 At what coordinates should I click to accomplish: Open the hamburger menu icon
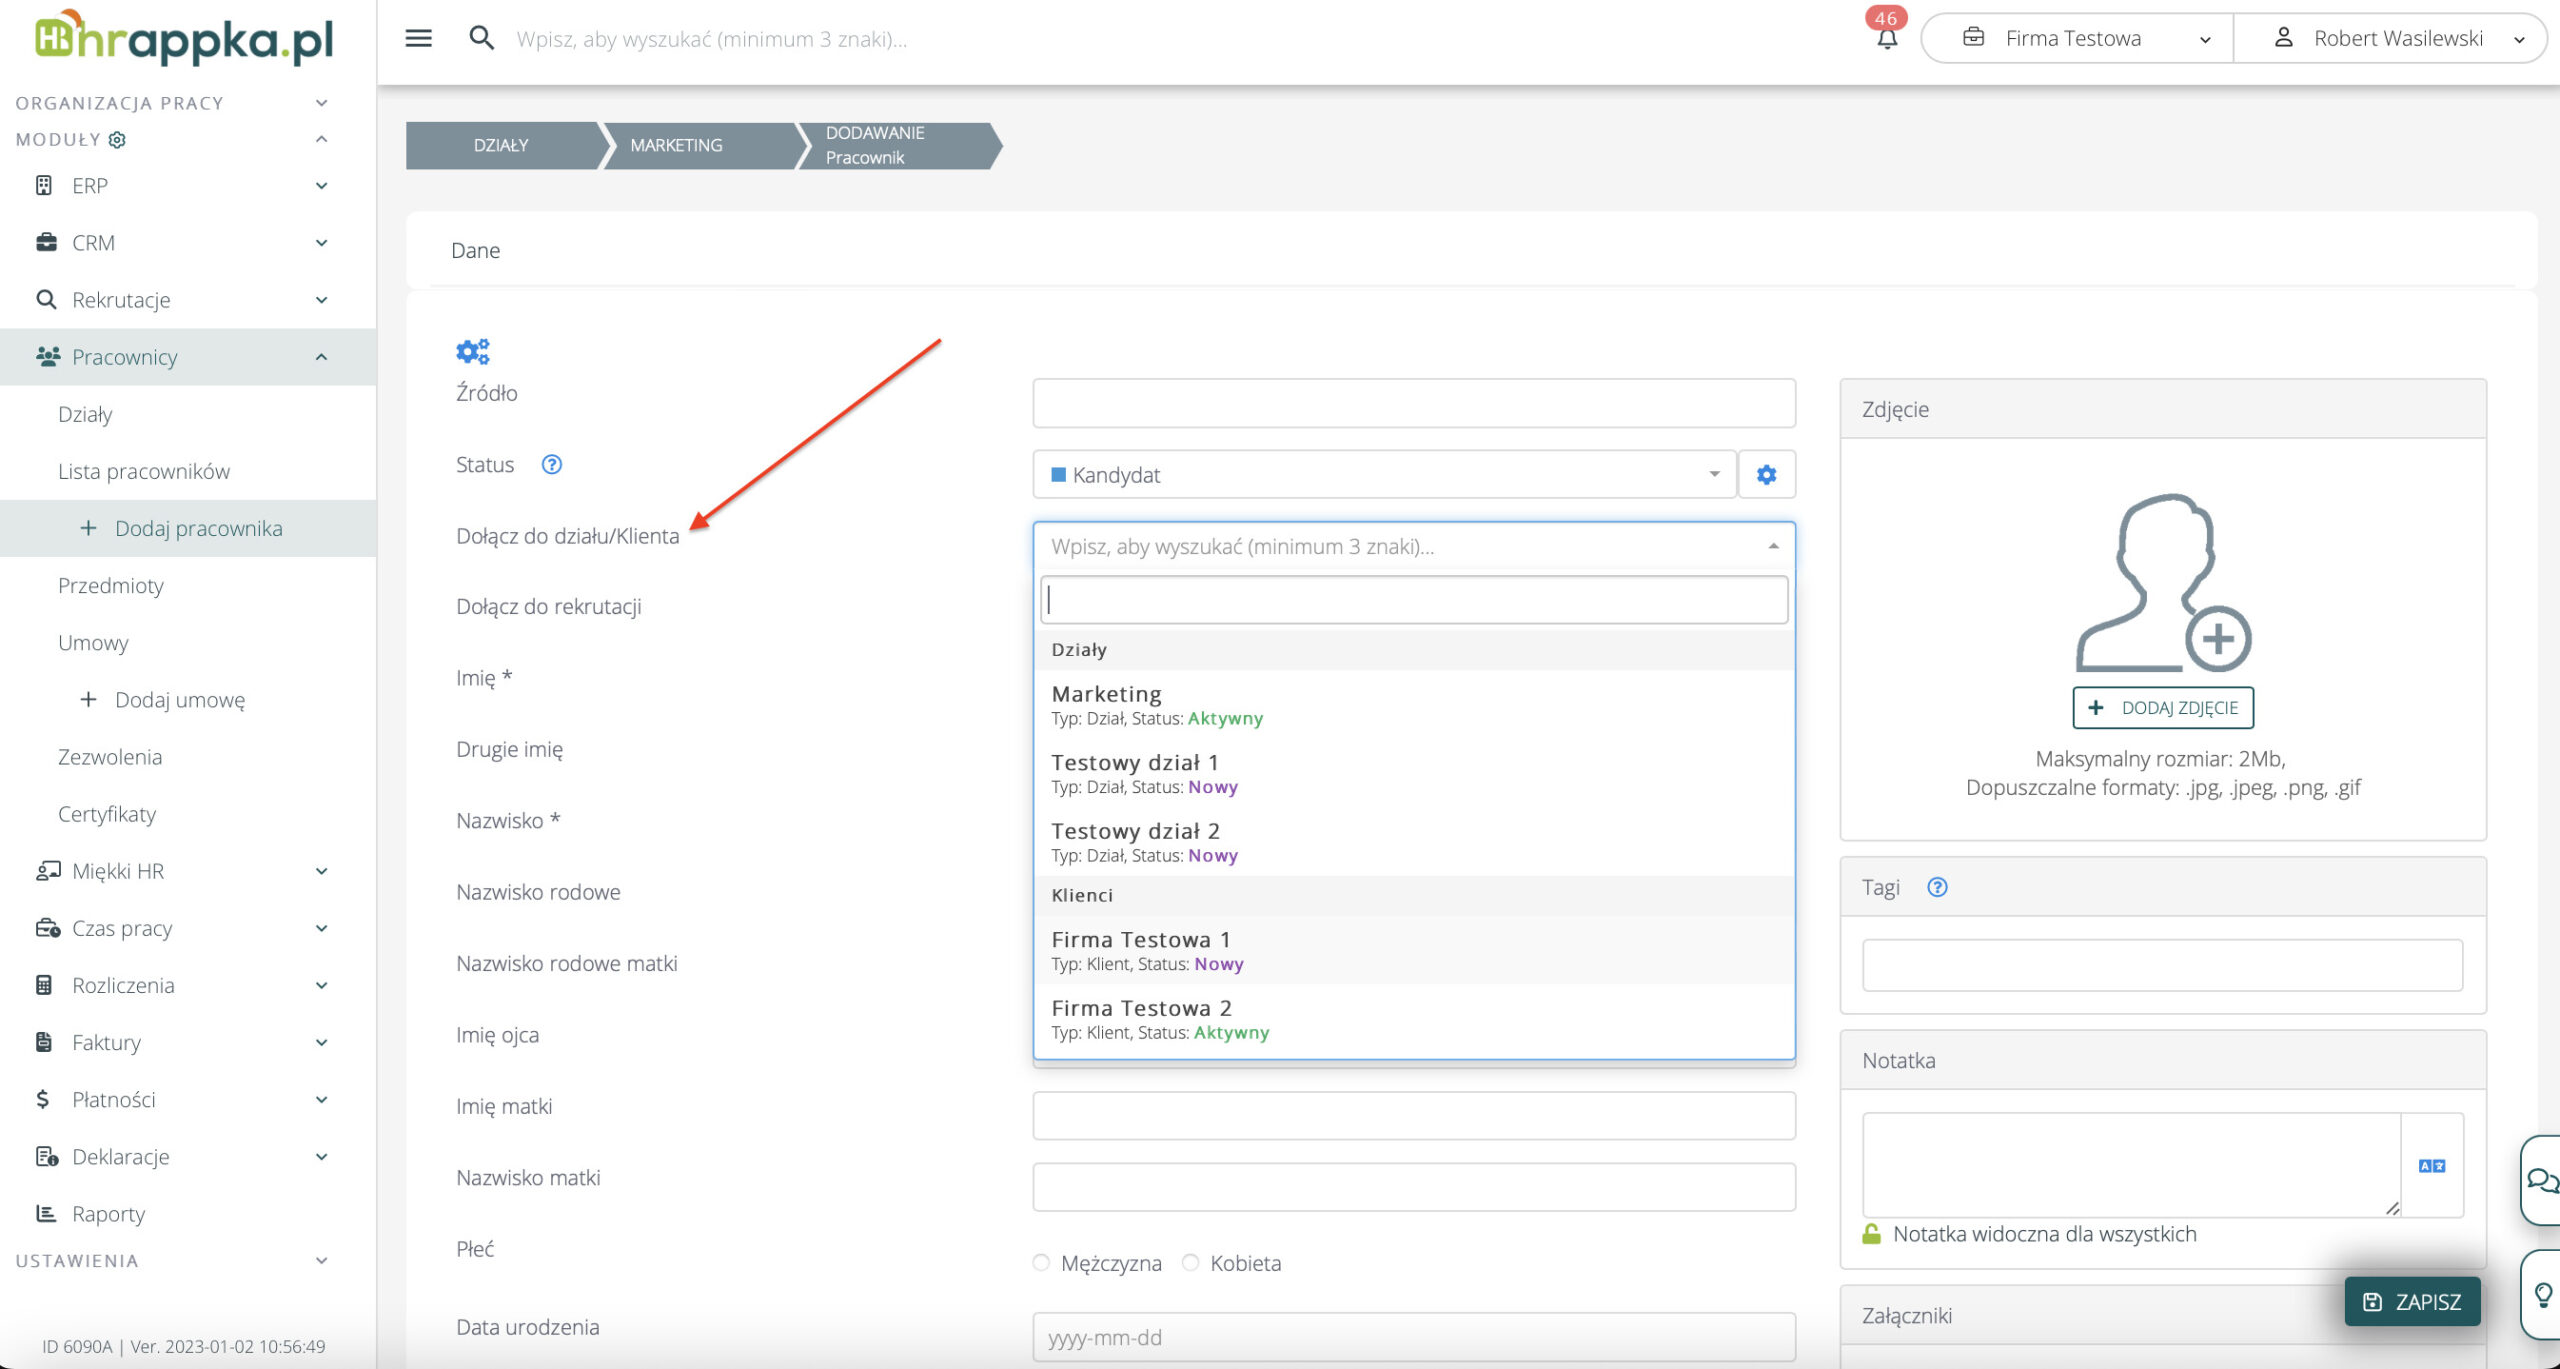pos(418,38)
